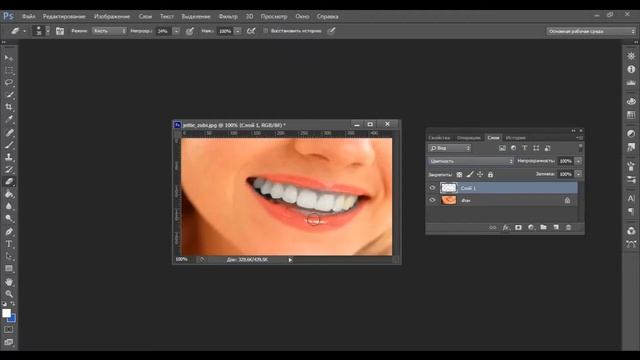Select the Dodge tool
The height and width of the screenshot is (360, 640).
[x=9, y=219]
